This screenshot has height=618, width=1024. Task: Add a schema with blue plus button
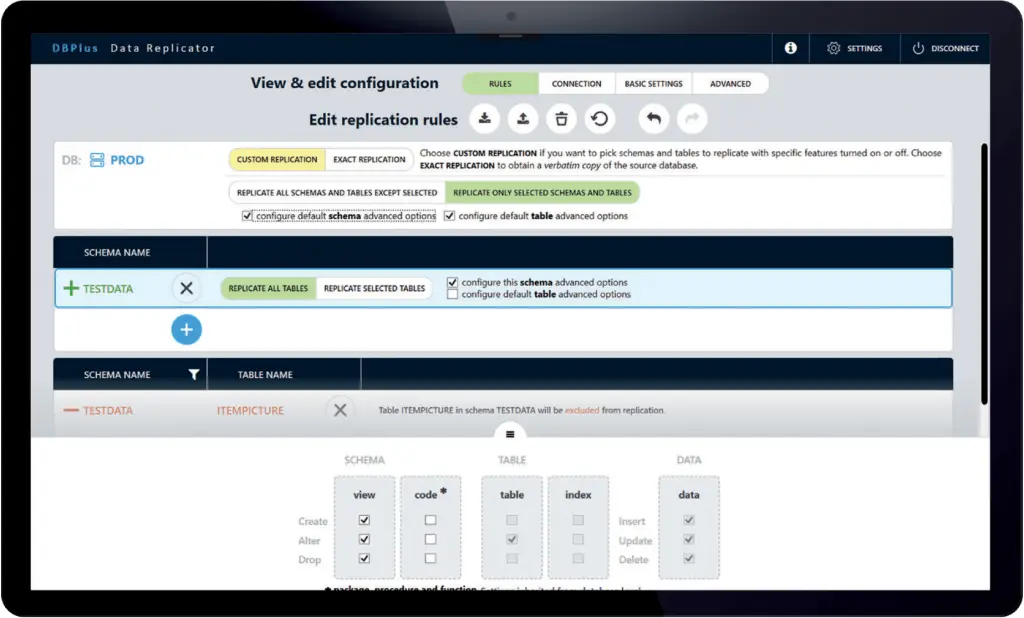[186, 330]
